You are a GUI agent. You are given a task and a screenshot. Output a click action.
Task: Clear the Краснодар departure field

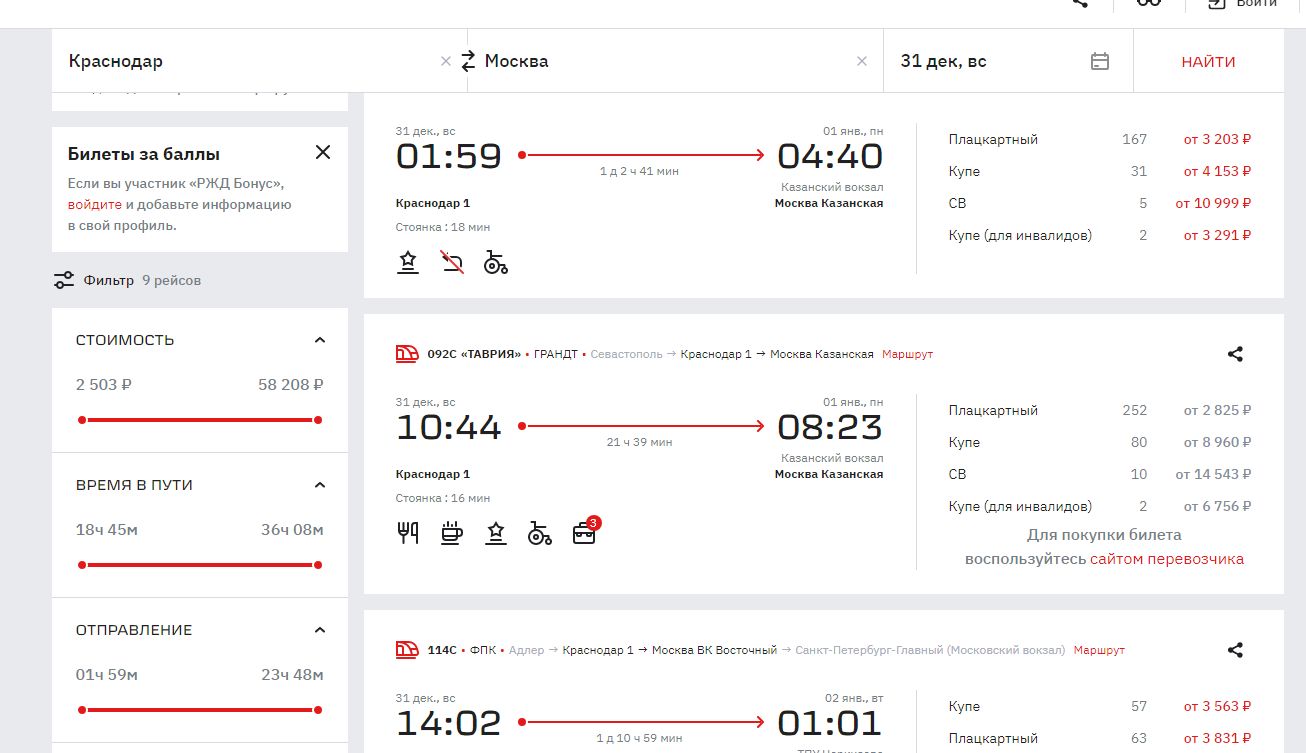[x=446, y=61]
